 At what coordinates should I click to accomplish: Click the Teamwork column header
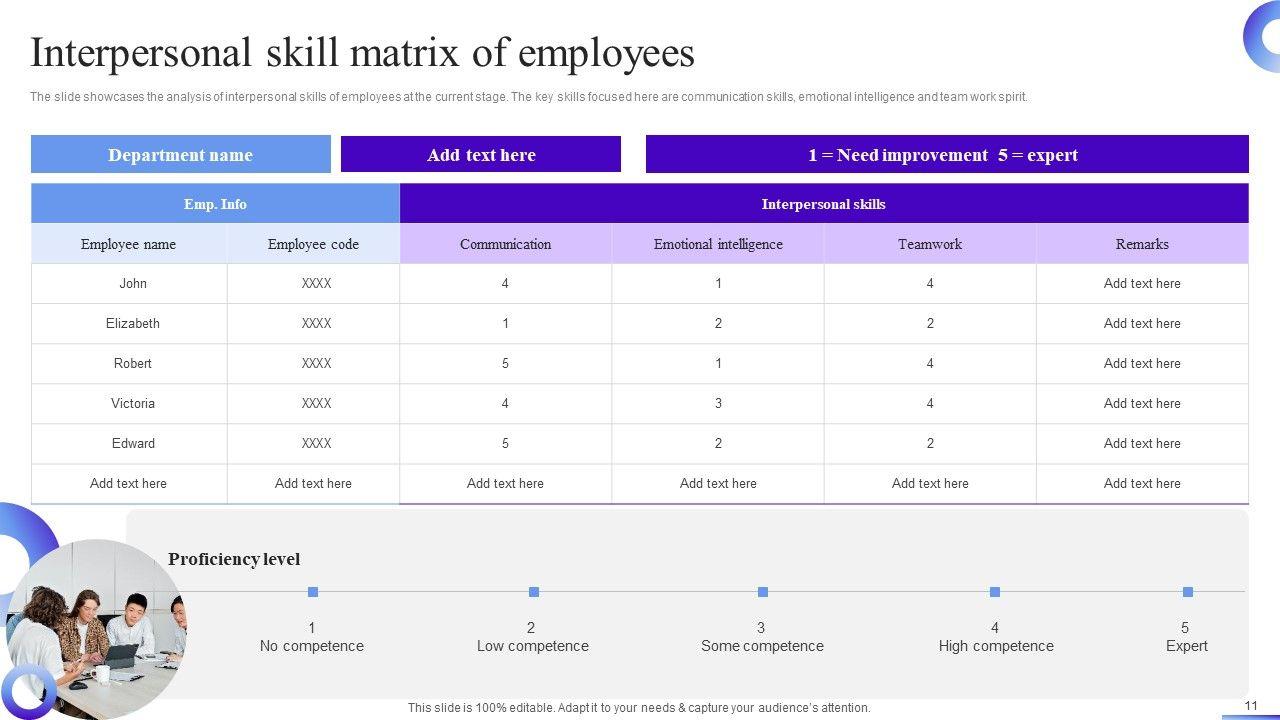click(930, 244)
